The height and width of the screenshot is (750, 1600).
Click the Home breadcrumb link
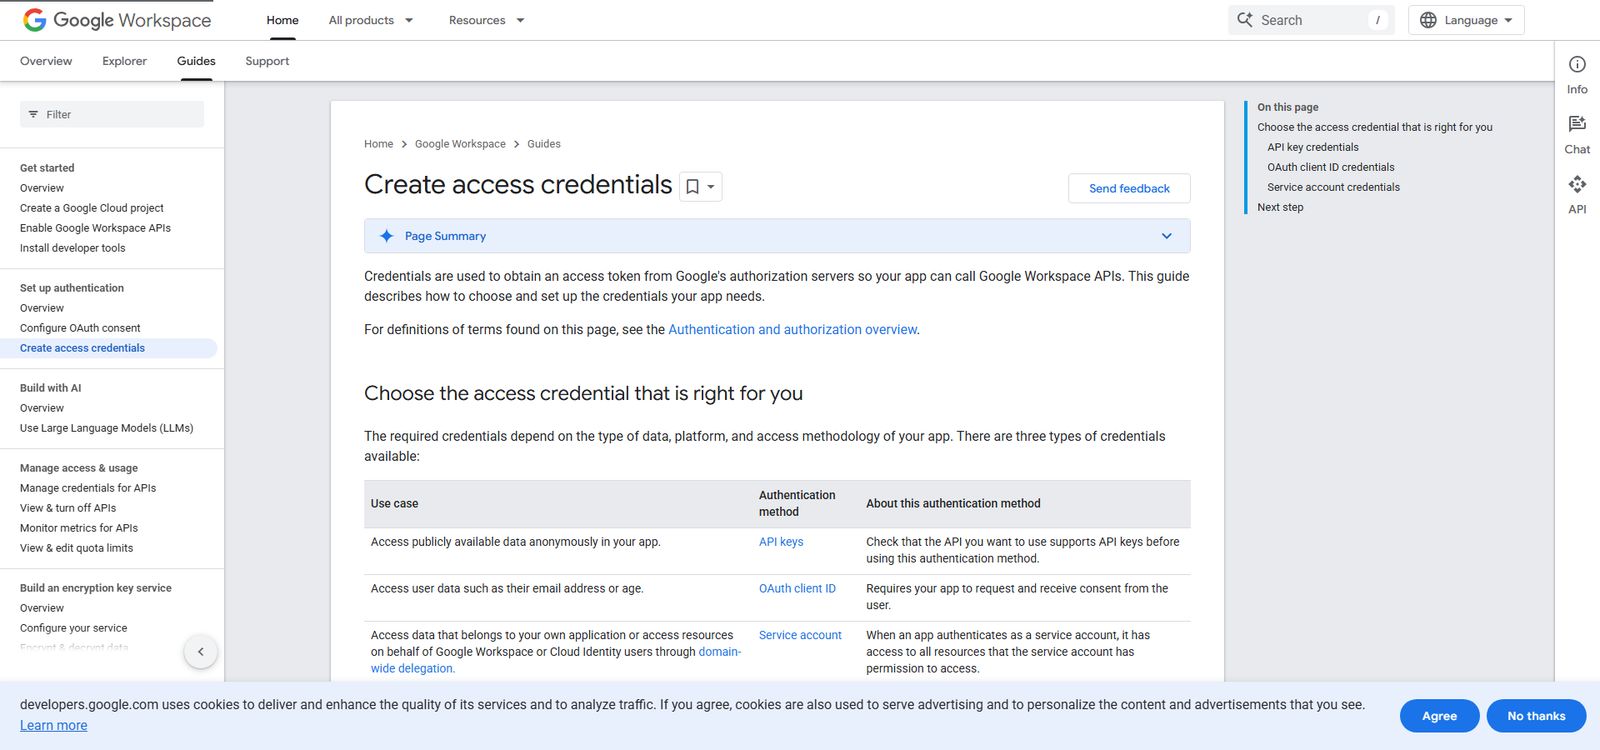click(x=378, y=144)
